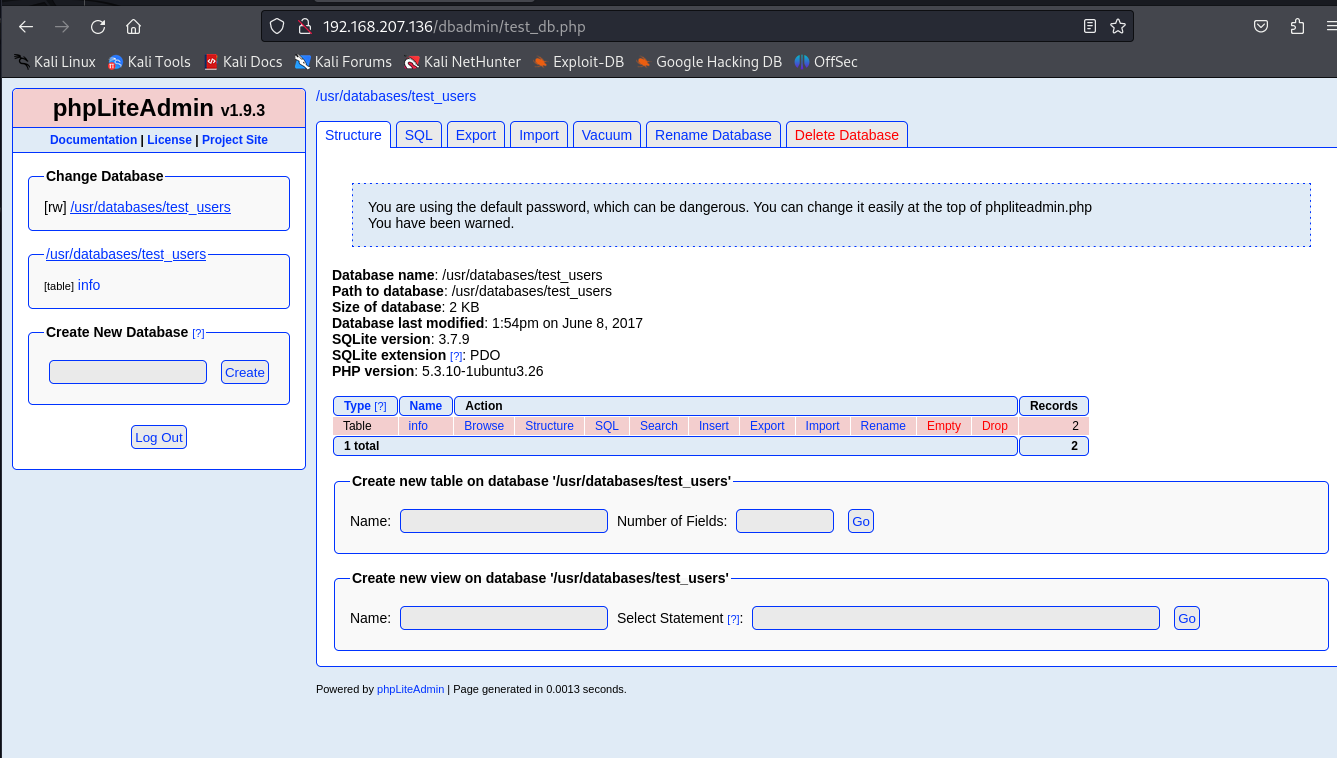The height and width of the screenshot is (758, 1337).
Task: Go back using the browser back arrow
Action: tap(26, 27)
